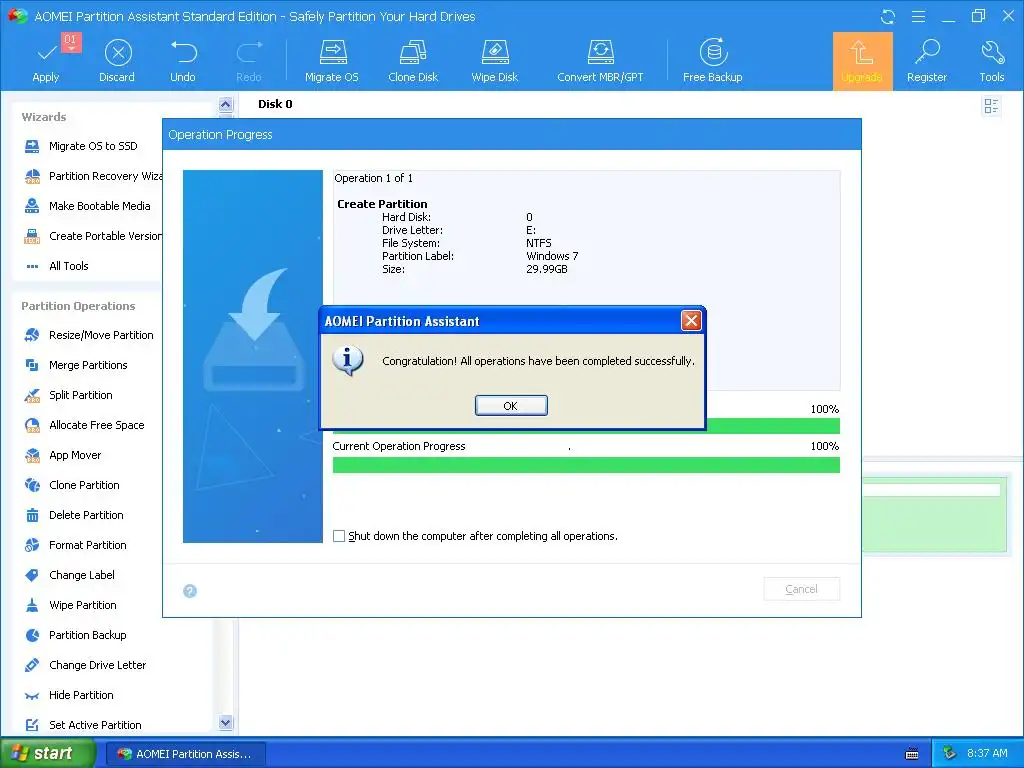
Task: Open Partition Recovery Wizard
Action: tap(92, 176)
